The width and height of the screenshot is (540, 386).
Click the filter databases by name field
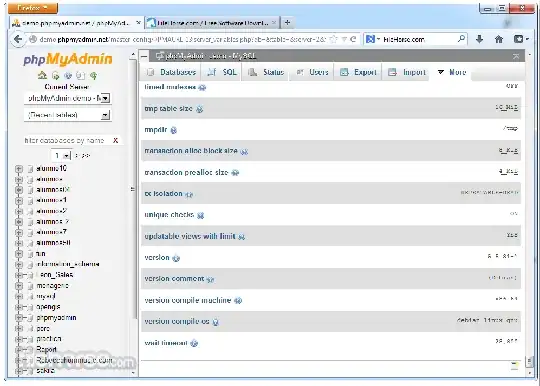point(67,140)
